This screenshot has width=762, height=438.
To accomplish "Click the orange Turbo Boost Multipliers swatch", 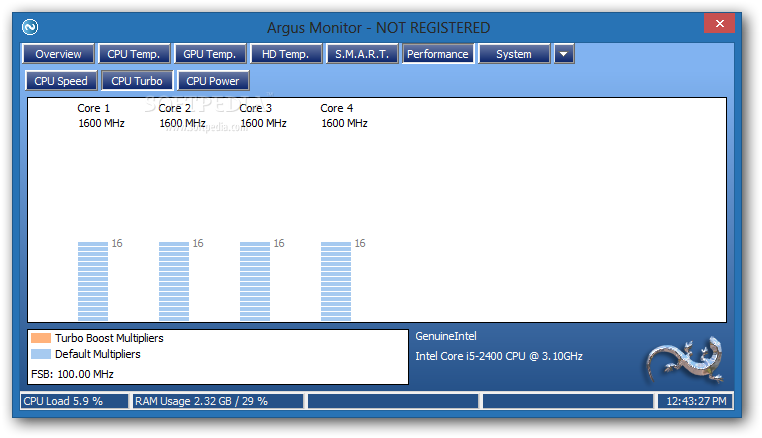I will [x=41, y=338].
